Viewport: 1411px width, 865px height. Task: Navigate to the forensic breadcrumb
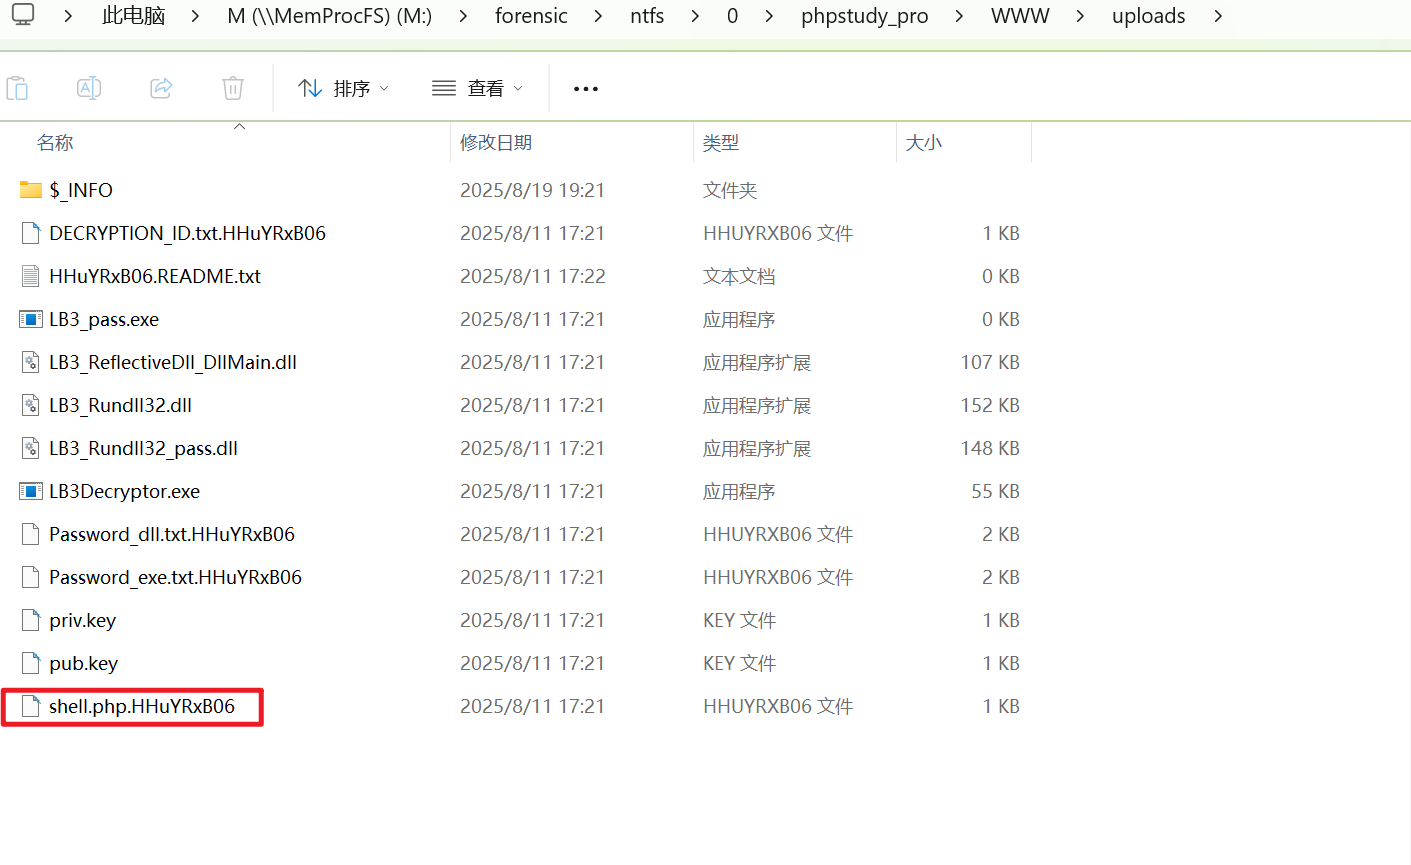click(x=531, y=16)
